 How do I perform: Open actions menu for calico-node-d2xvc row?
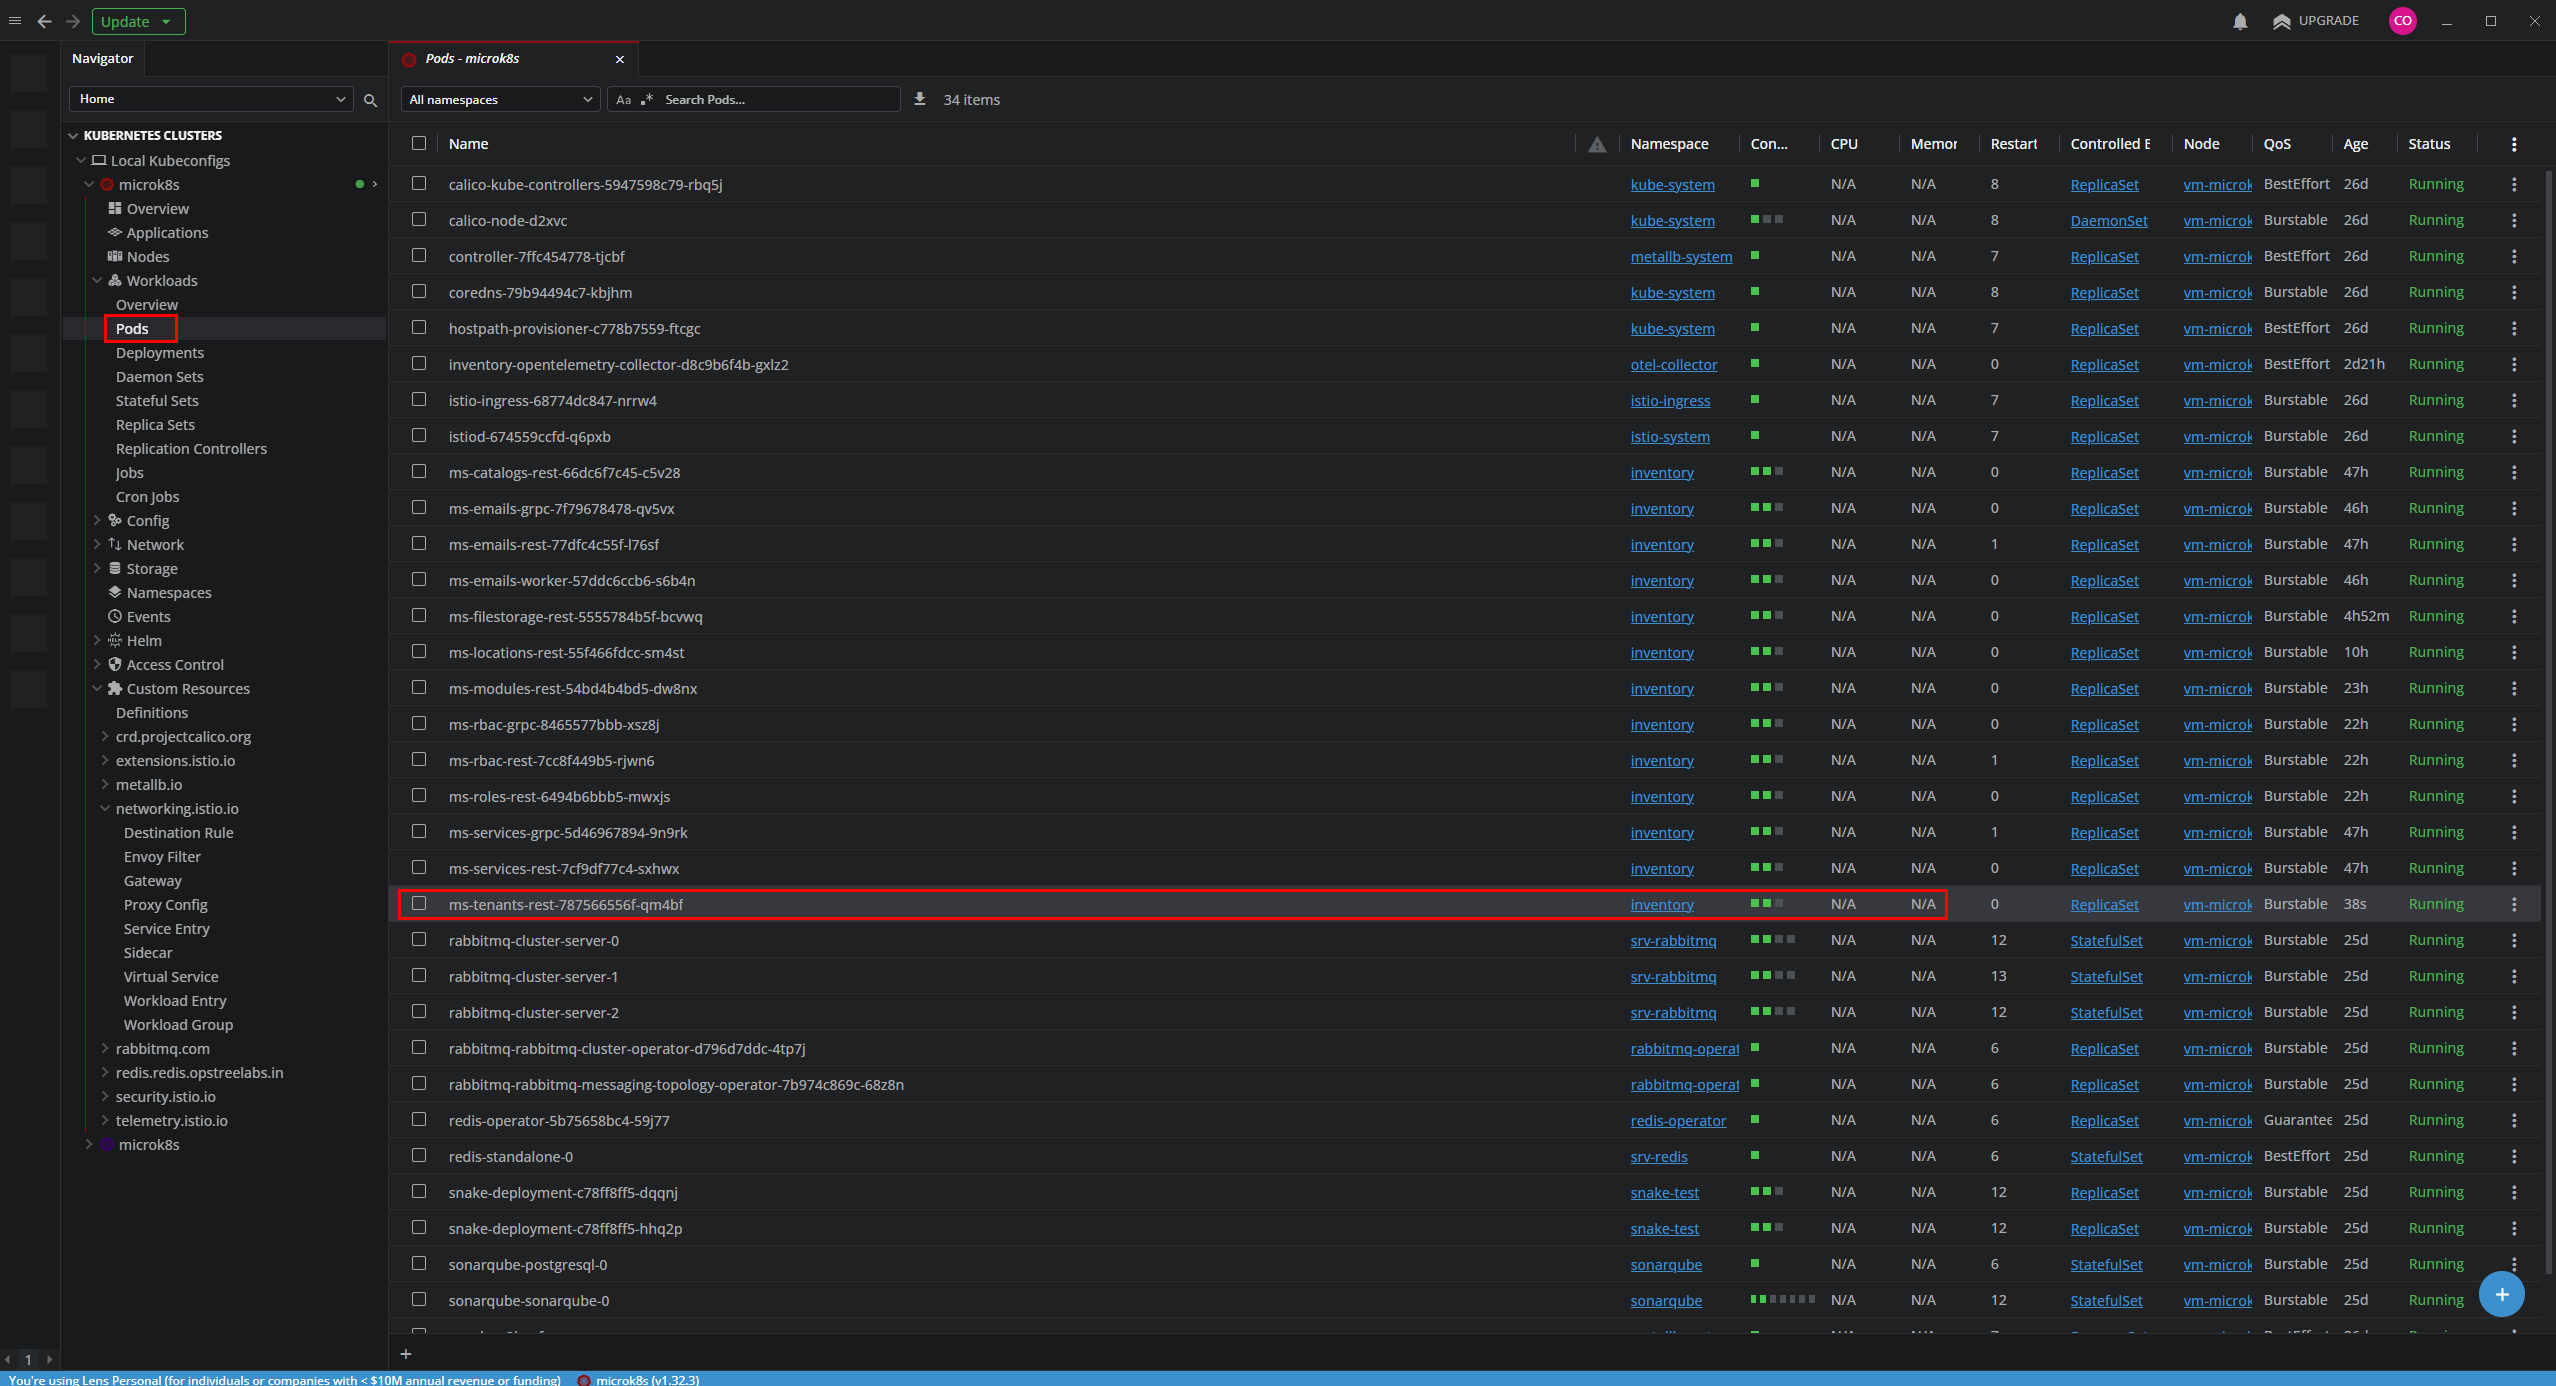coord(2514,220)
